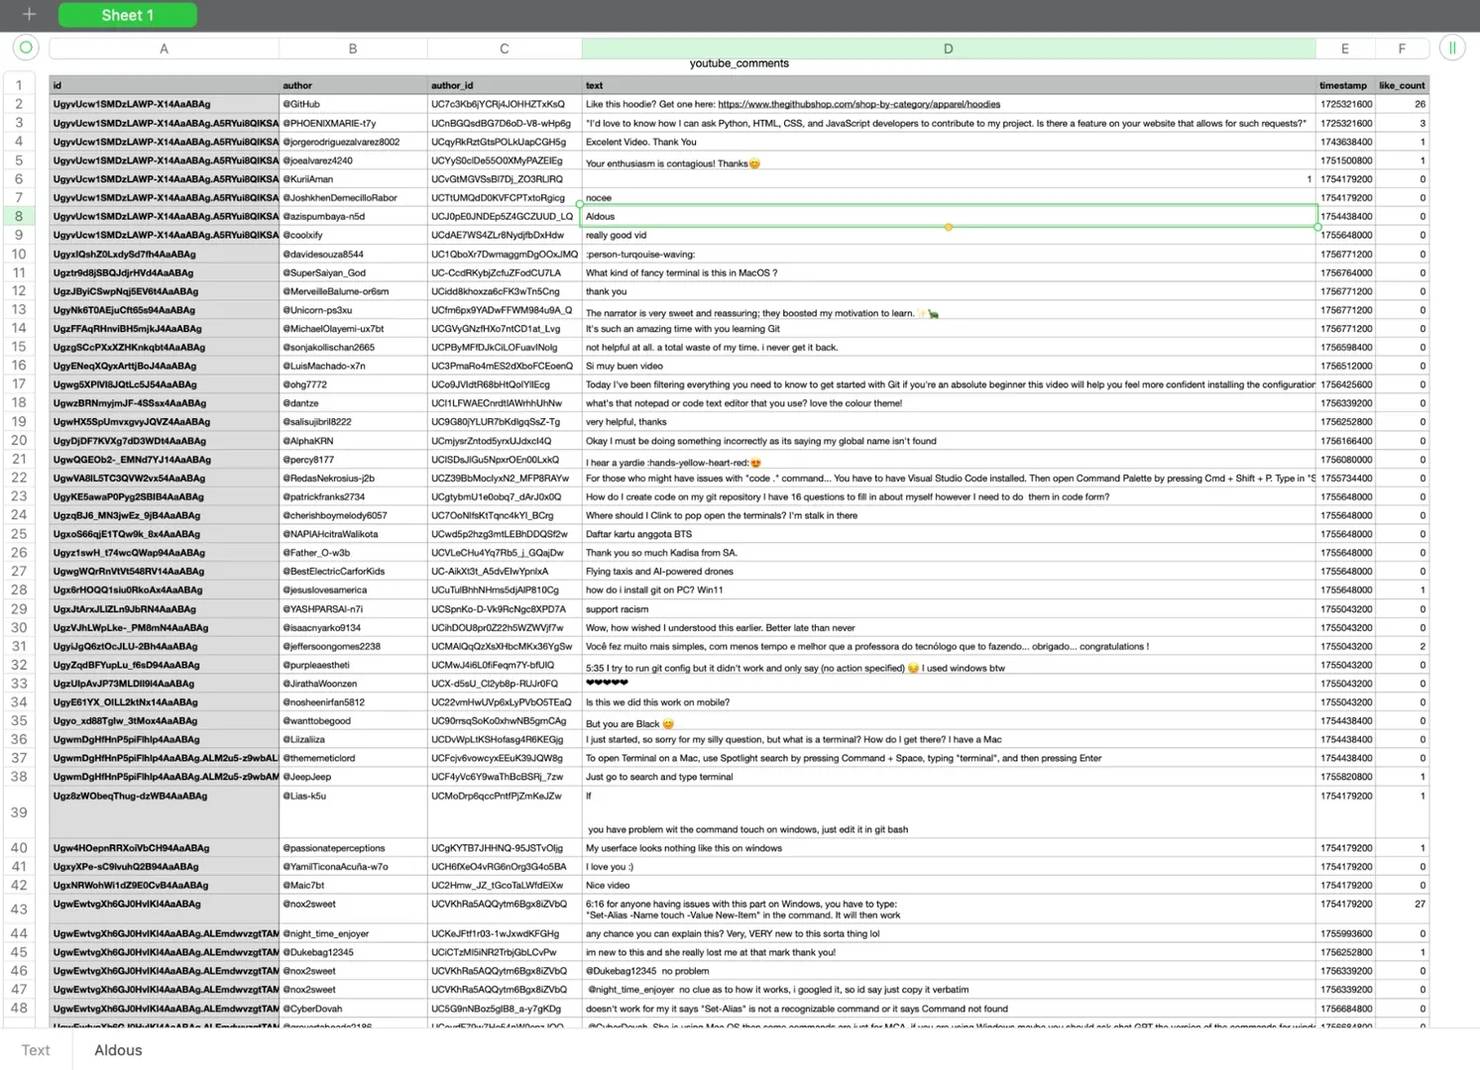Select row 1 via its row number
The height and width of the screenshot is (1070, 1480).
19,85
